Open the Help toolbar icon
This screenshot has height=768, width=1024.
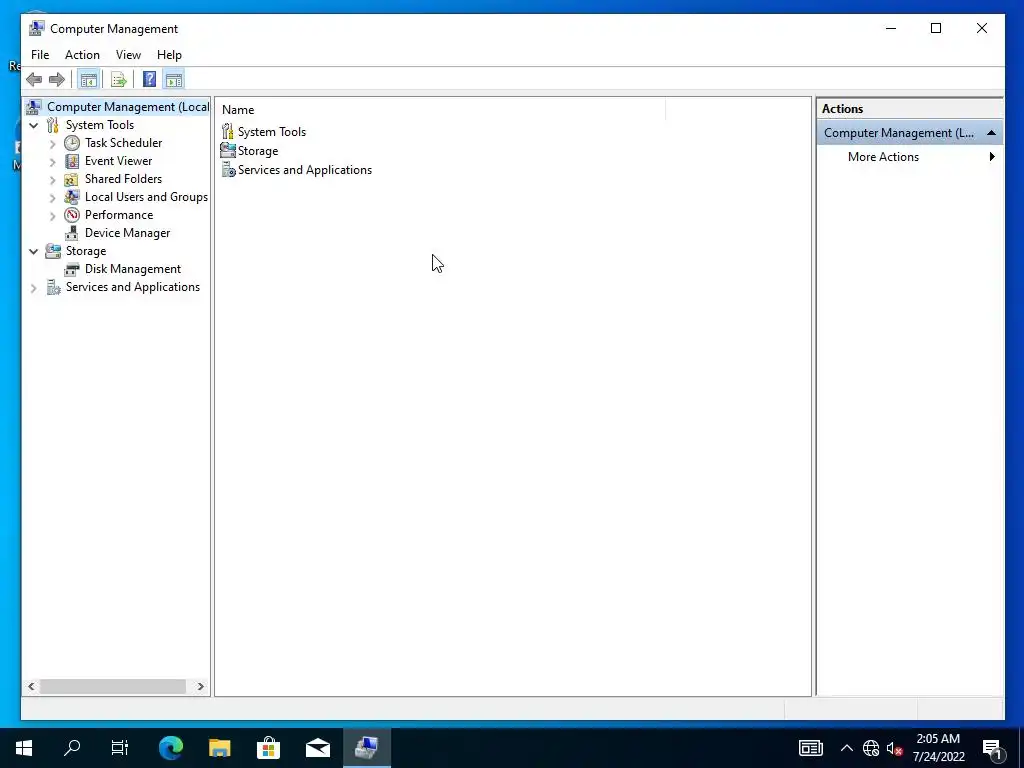click(149, 80)
